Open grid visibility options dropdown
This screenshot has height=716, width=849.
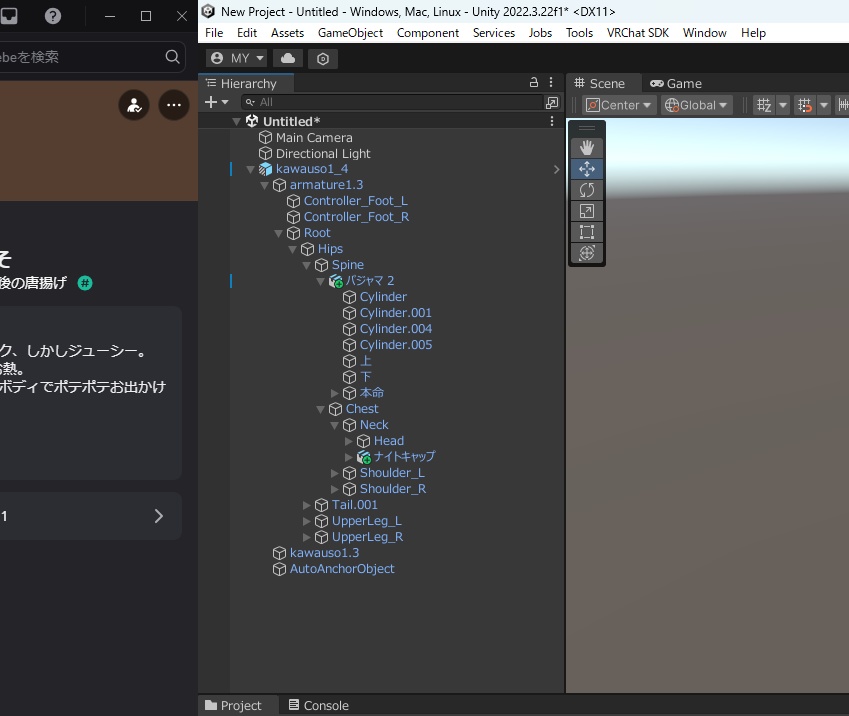tap(783, 105)
